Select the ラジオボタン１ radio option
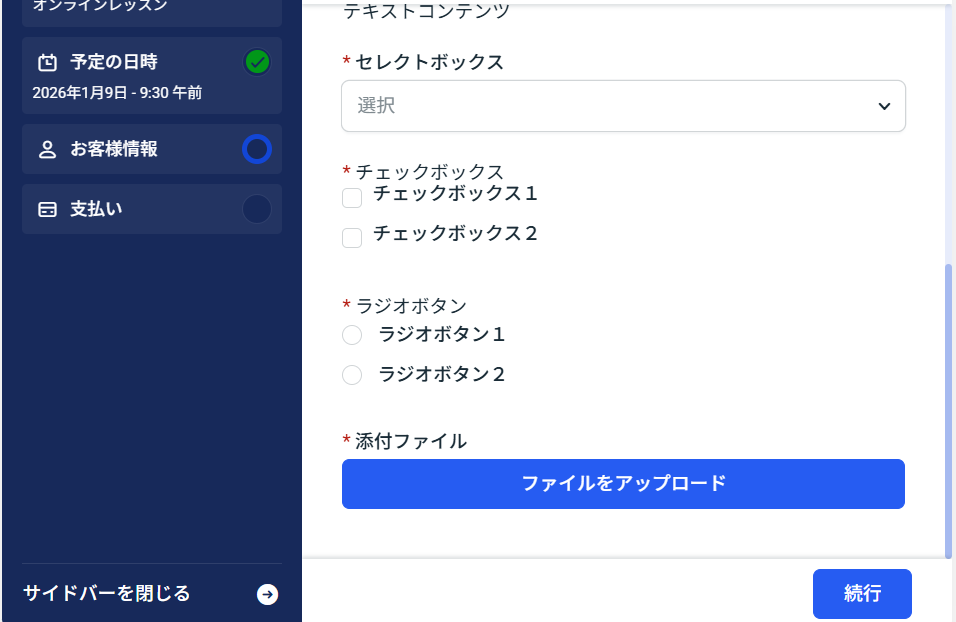The image size is (956, 622). point(352,335)
